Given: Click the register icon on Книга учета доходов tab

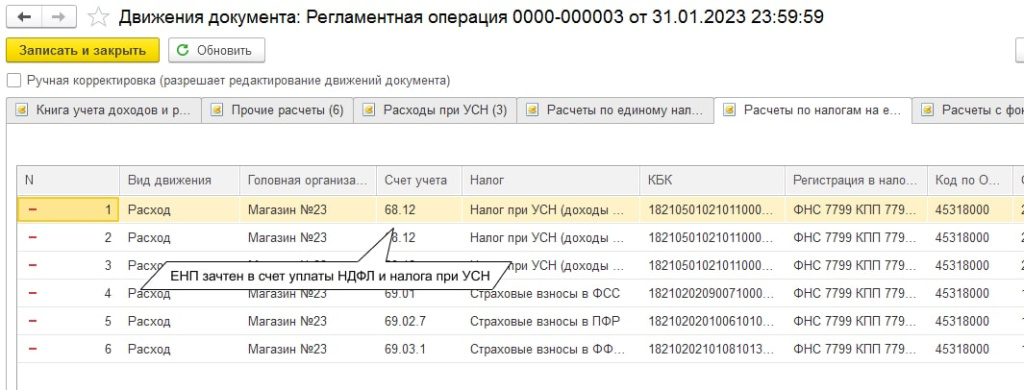Looking at the screenshot, I should pyautogui.click(x=22, y=110).
